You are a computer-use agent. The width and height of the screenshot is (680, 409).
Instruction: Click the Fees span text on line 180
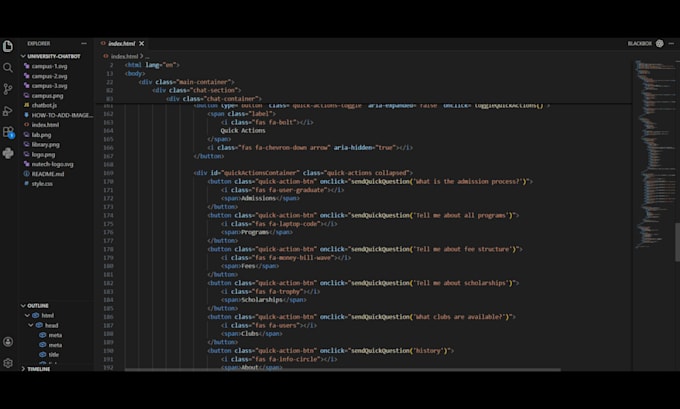click(248, 266)
